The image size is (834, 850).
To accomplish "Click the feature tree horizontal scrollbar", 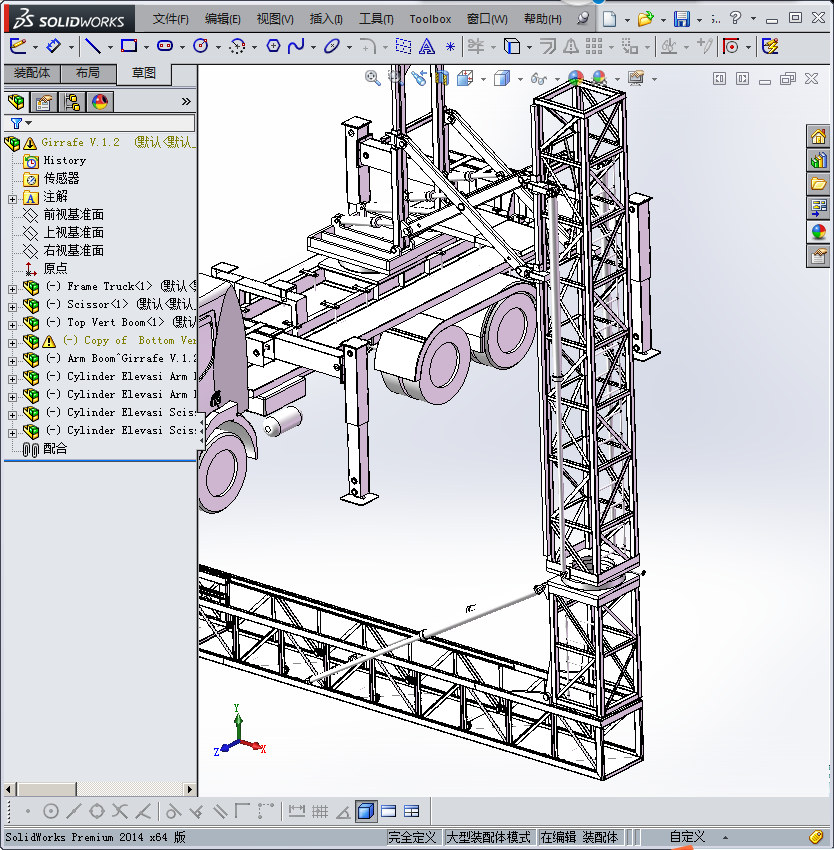I will pyautogui.click(x=99, y=789).
